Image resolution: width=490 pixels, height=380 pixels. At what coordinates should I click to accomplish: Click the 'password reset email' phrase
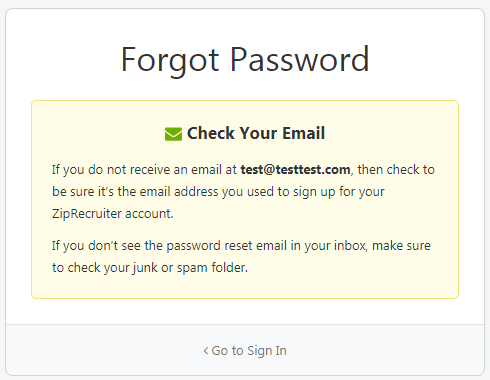[226, 246]
